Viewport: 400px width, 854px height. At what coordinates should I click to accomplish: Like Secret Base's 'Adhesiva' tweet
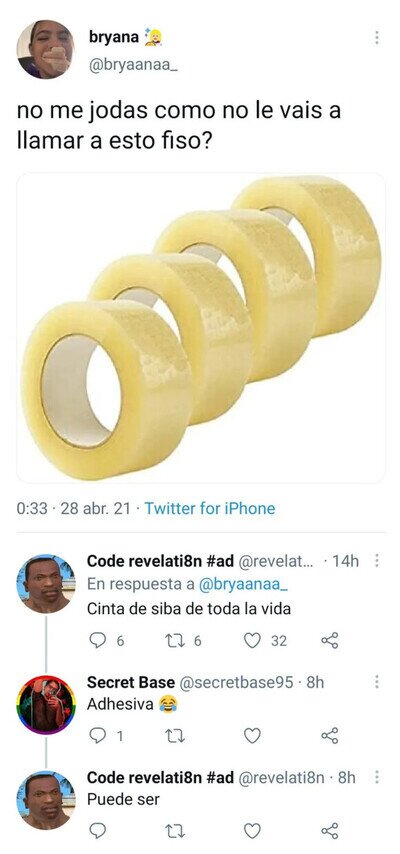[x=252, y=736]
